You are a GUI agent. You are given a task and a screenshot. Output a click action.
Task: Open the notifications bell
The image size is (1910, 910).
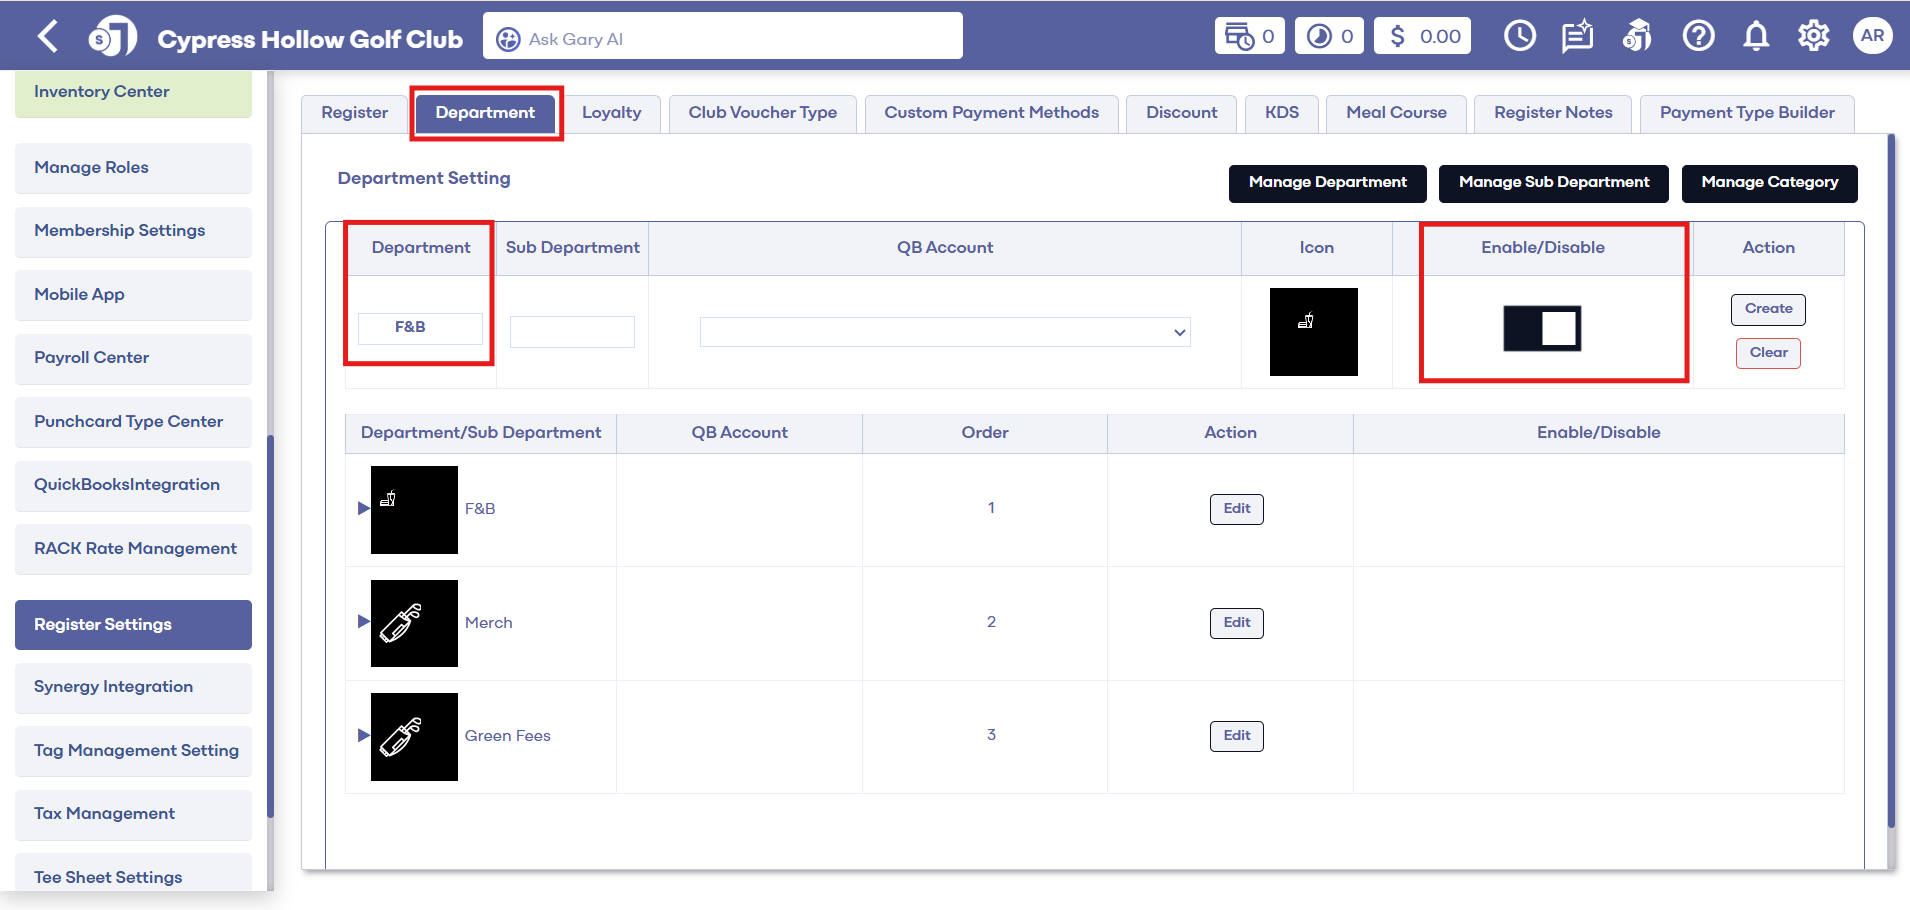click(1755, 37)
